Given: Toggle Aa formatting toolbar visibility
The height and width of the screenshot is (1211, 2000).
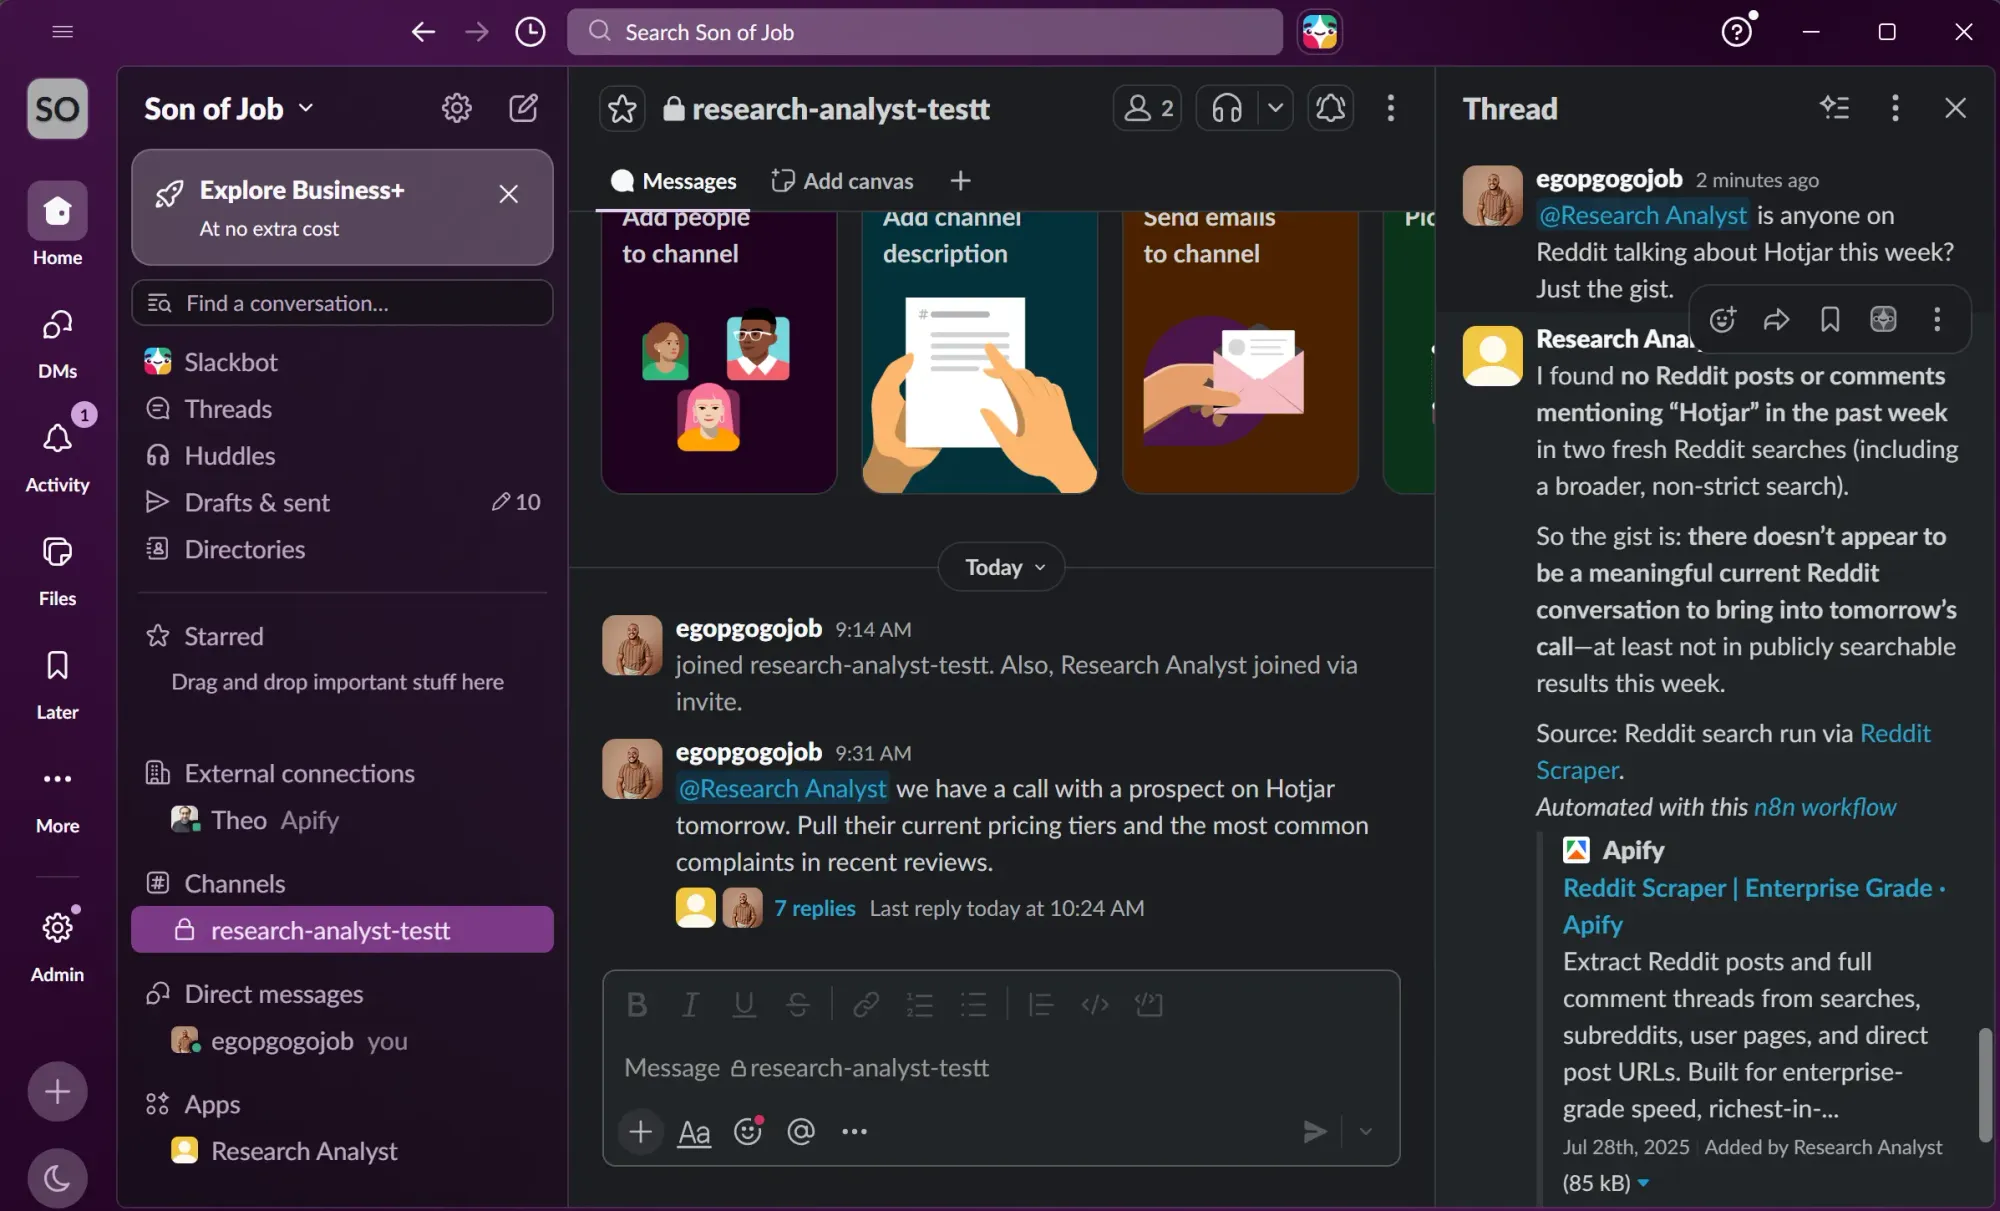Looking at the screenshot, I should [x=694, y=1131].
